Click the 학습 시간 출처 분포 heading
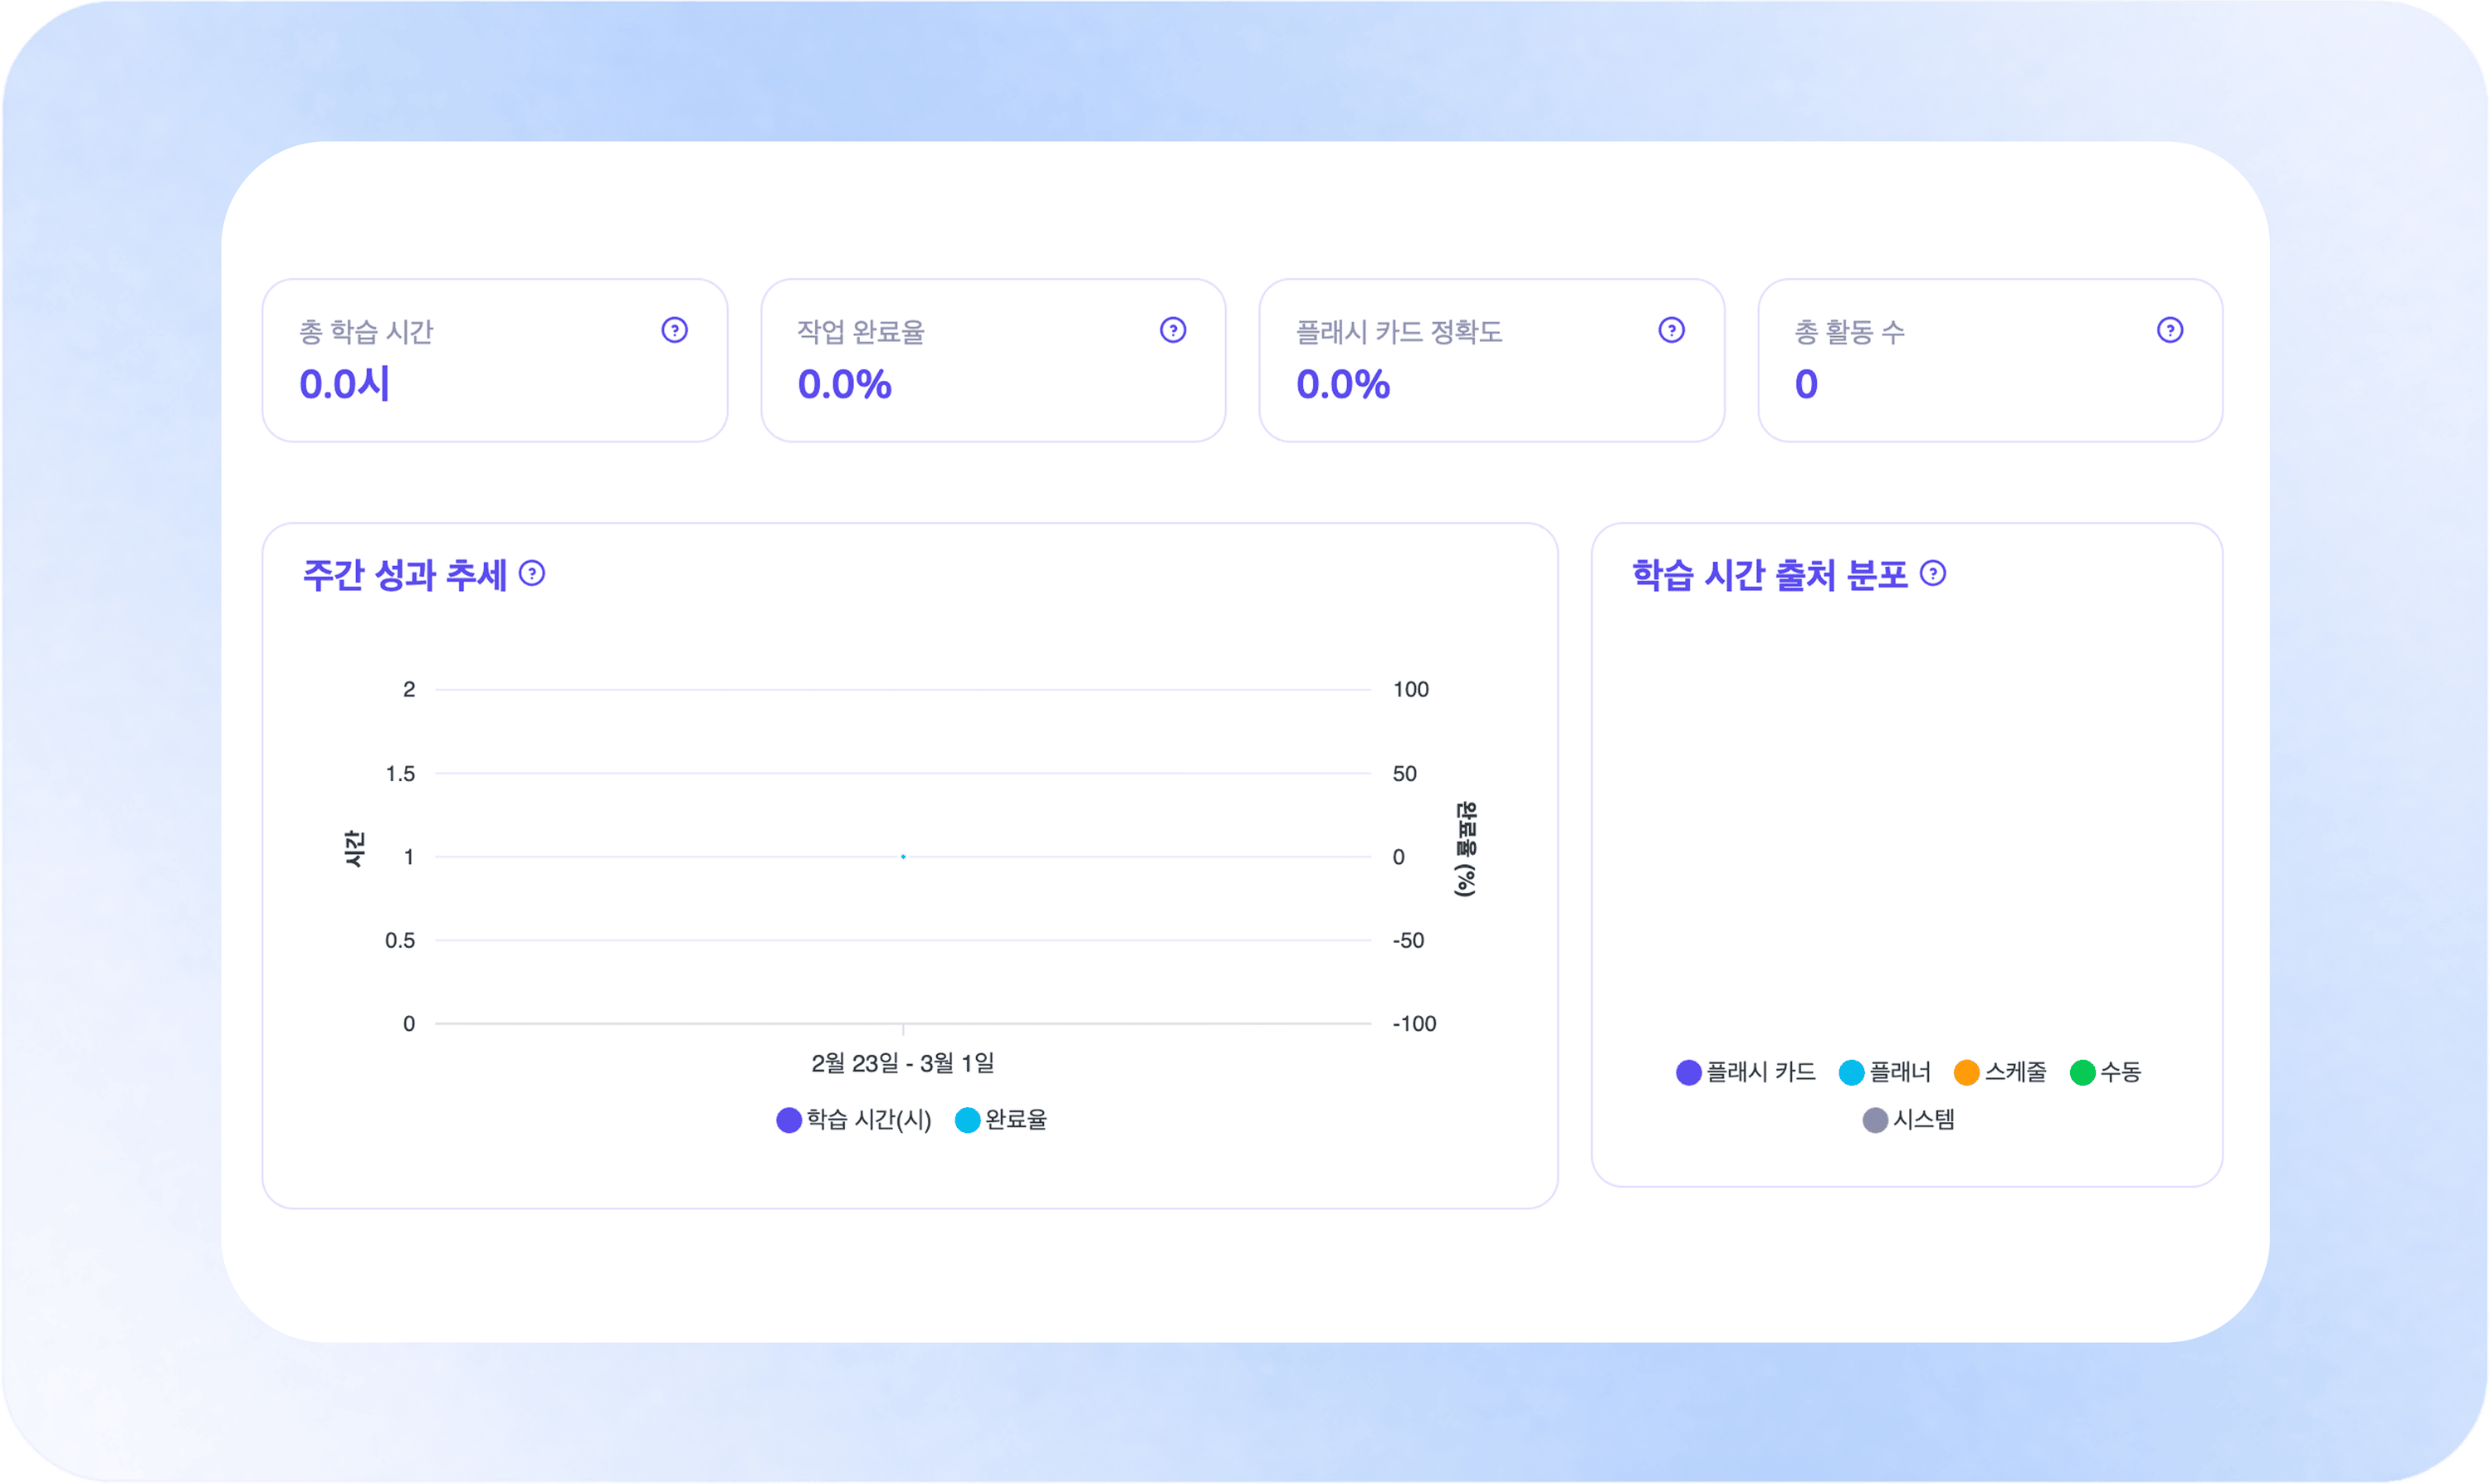Viewport: 2490px width, 1484px height. pyautogui.click(x=1769, y=575)
